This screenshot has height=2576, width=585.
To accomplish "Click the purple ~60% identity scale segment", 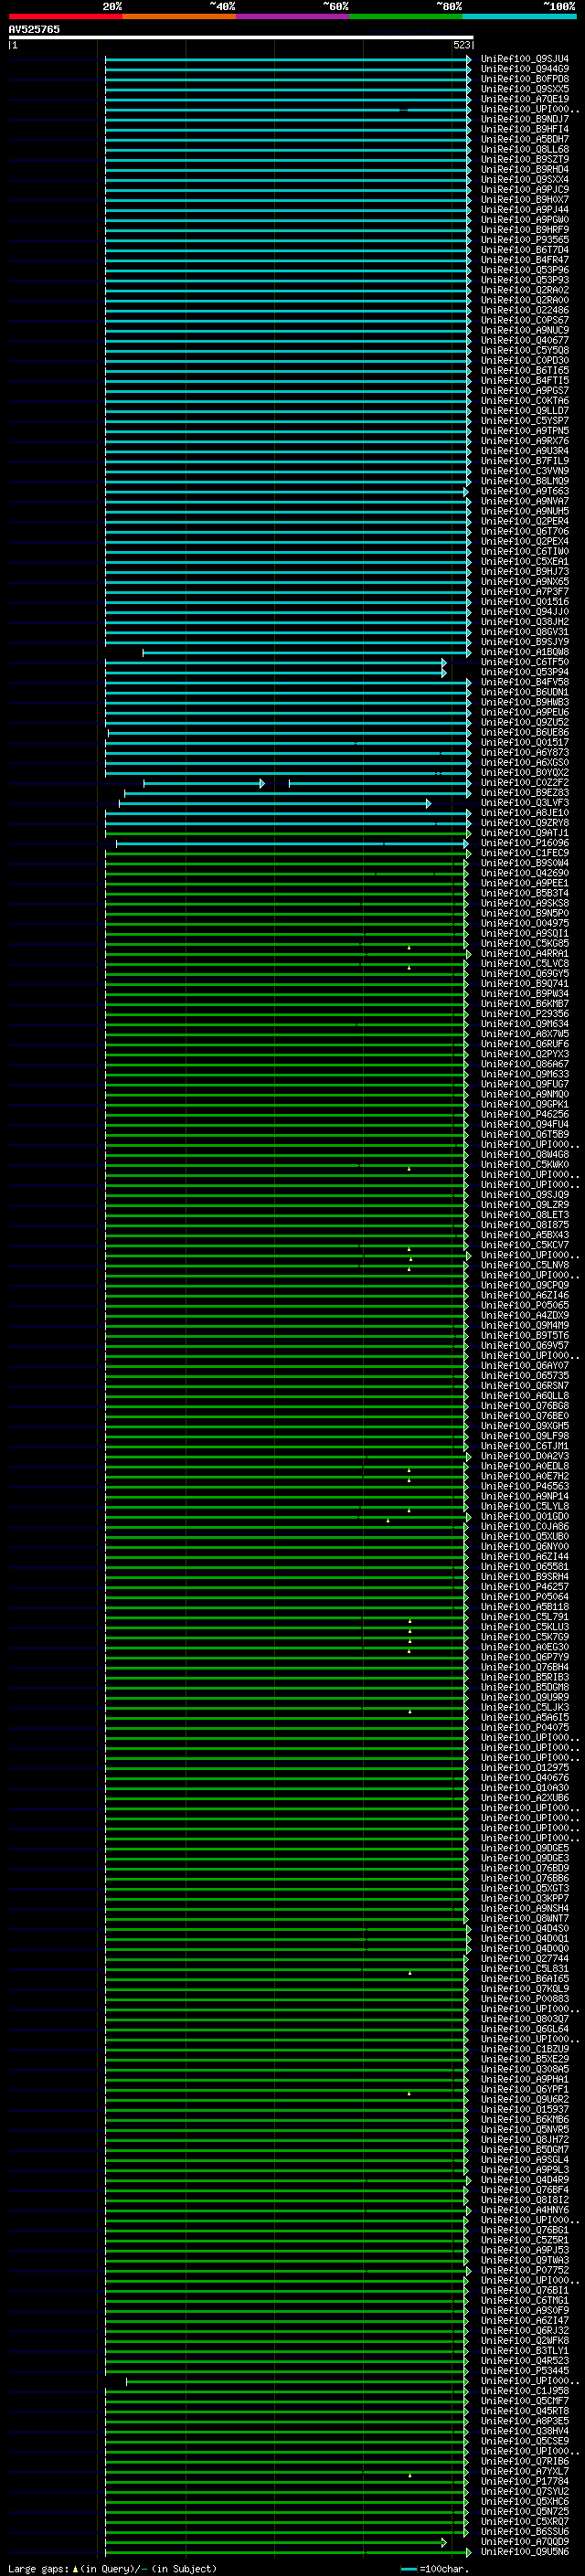I will coord(293,16).
